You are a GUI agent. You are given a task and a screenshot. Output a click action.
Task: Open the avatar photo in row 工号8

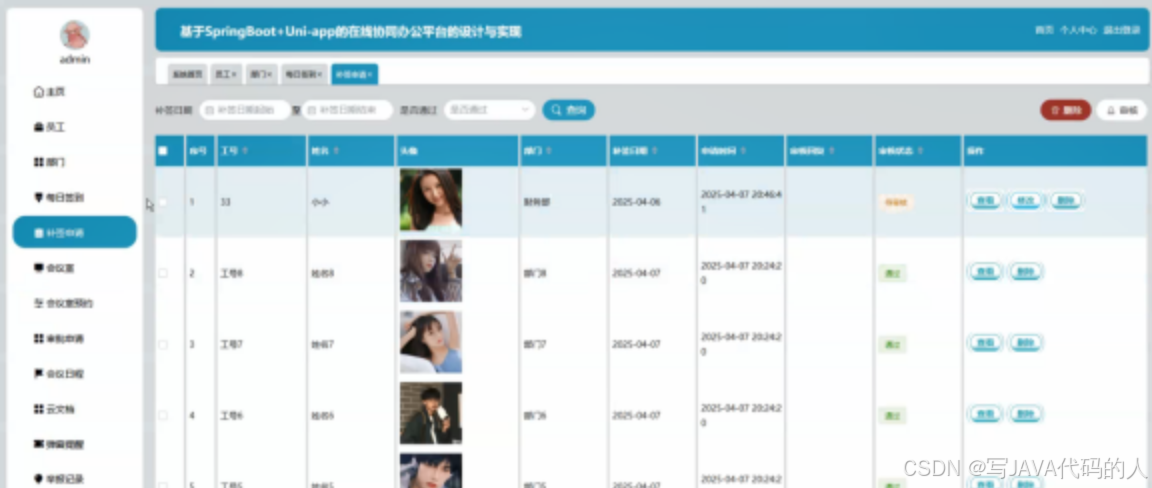(431, 271)
